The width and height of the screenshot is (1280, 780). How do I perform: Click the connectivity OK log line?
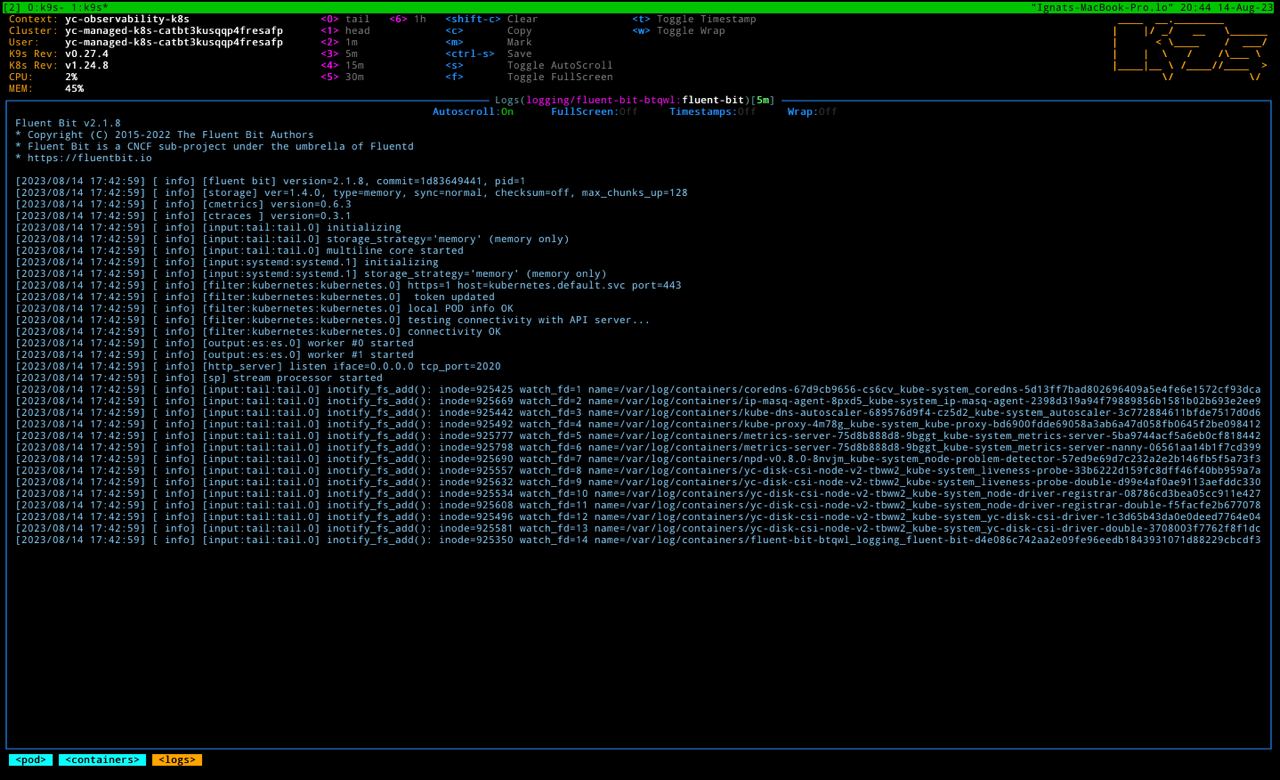click(x=258, y=332)
